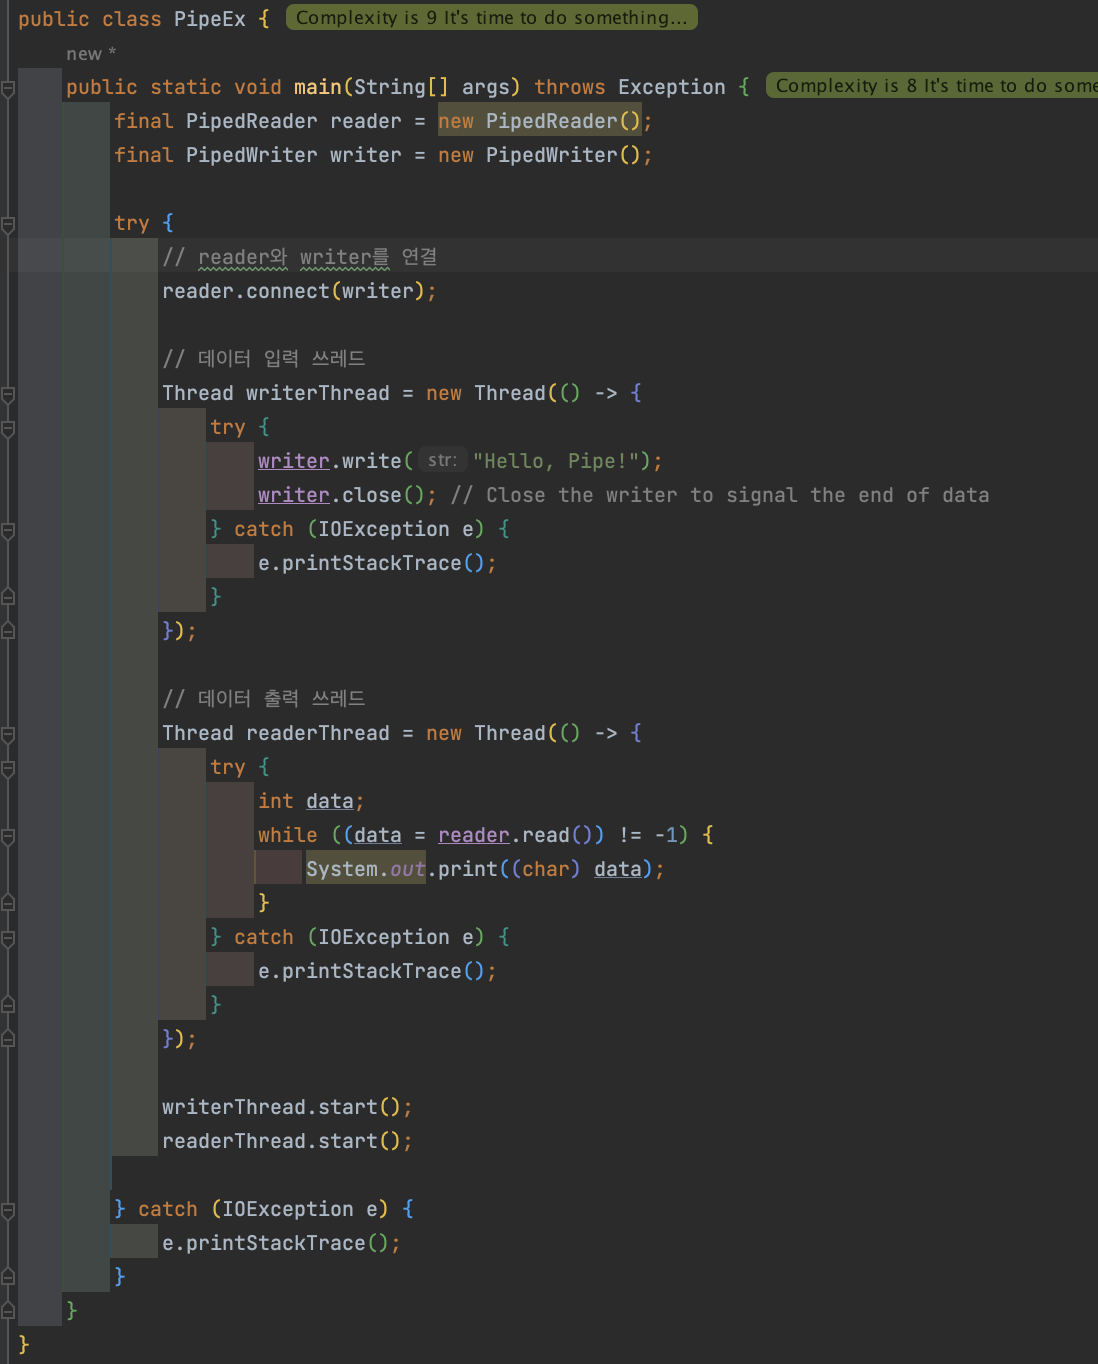Viewport: 1098px width, 1364px height.
Task: Click the highlighted 'new PipedReader()' expression
Action: pyautogui.click(x=539, y=121)
